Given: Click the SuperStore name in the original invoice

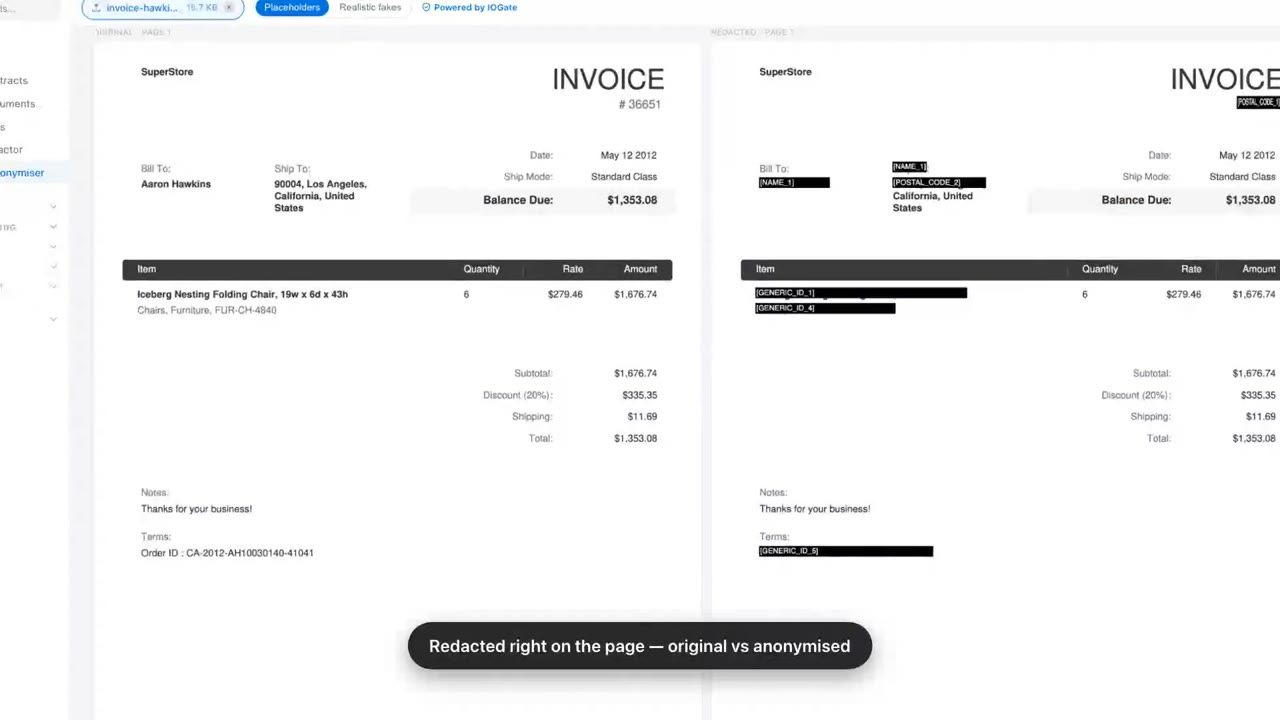Looking at the screenshot, I should (167, 72).
